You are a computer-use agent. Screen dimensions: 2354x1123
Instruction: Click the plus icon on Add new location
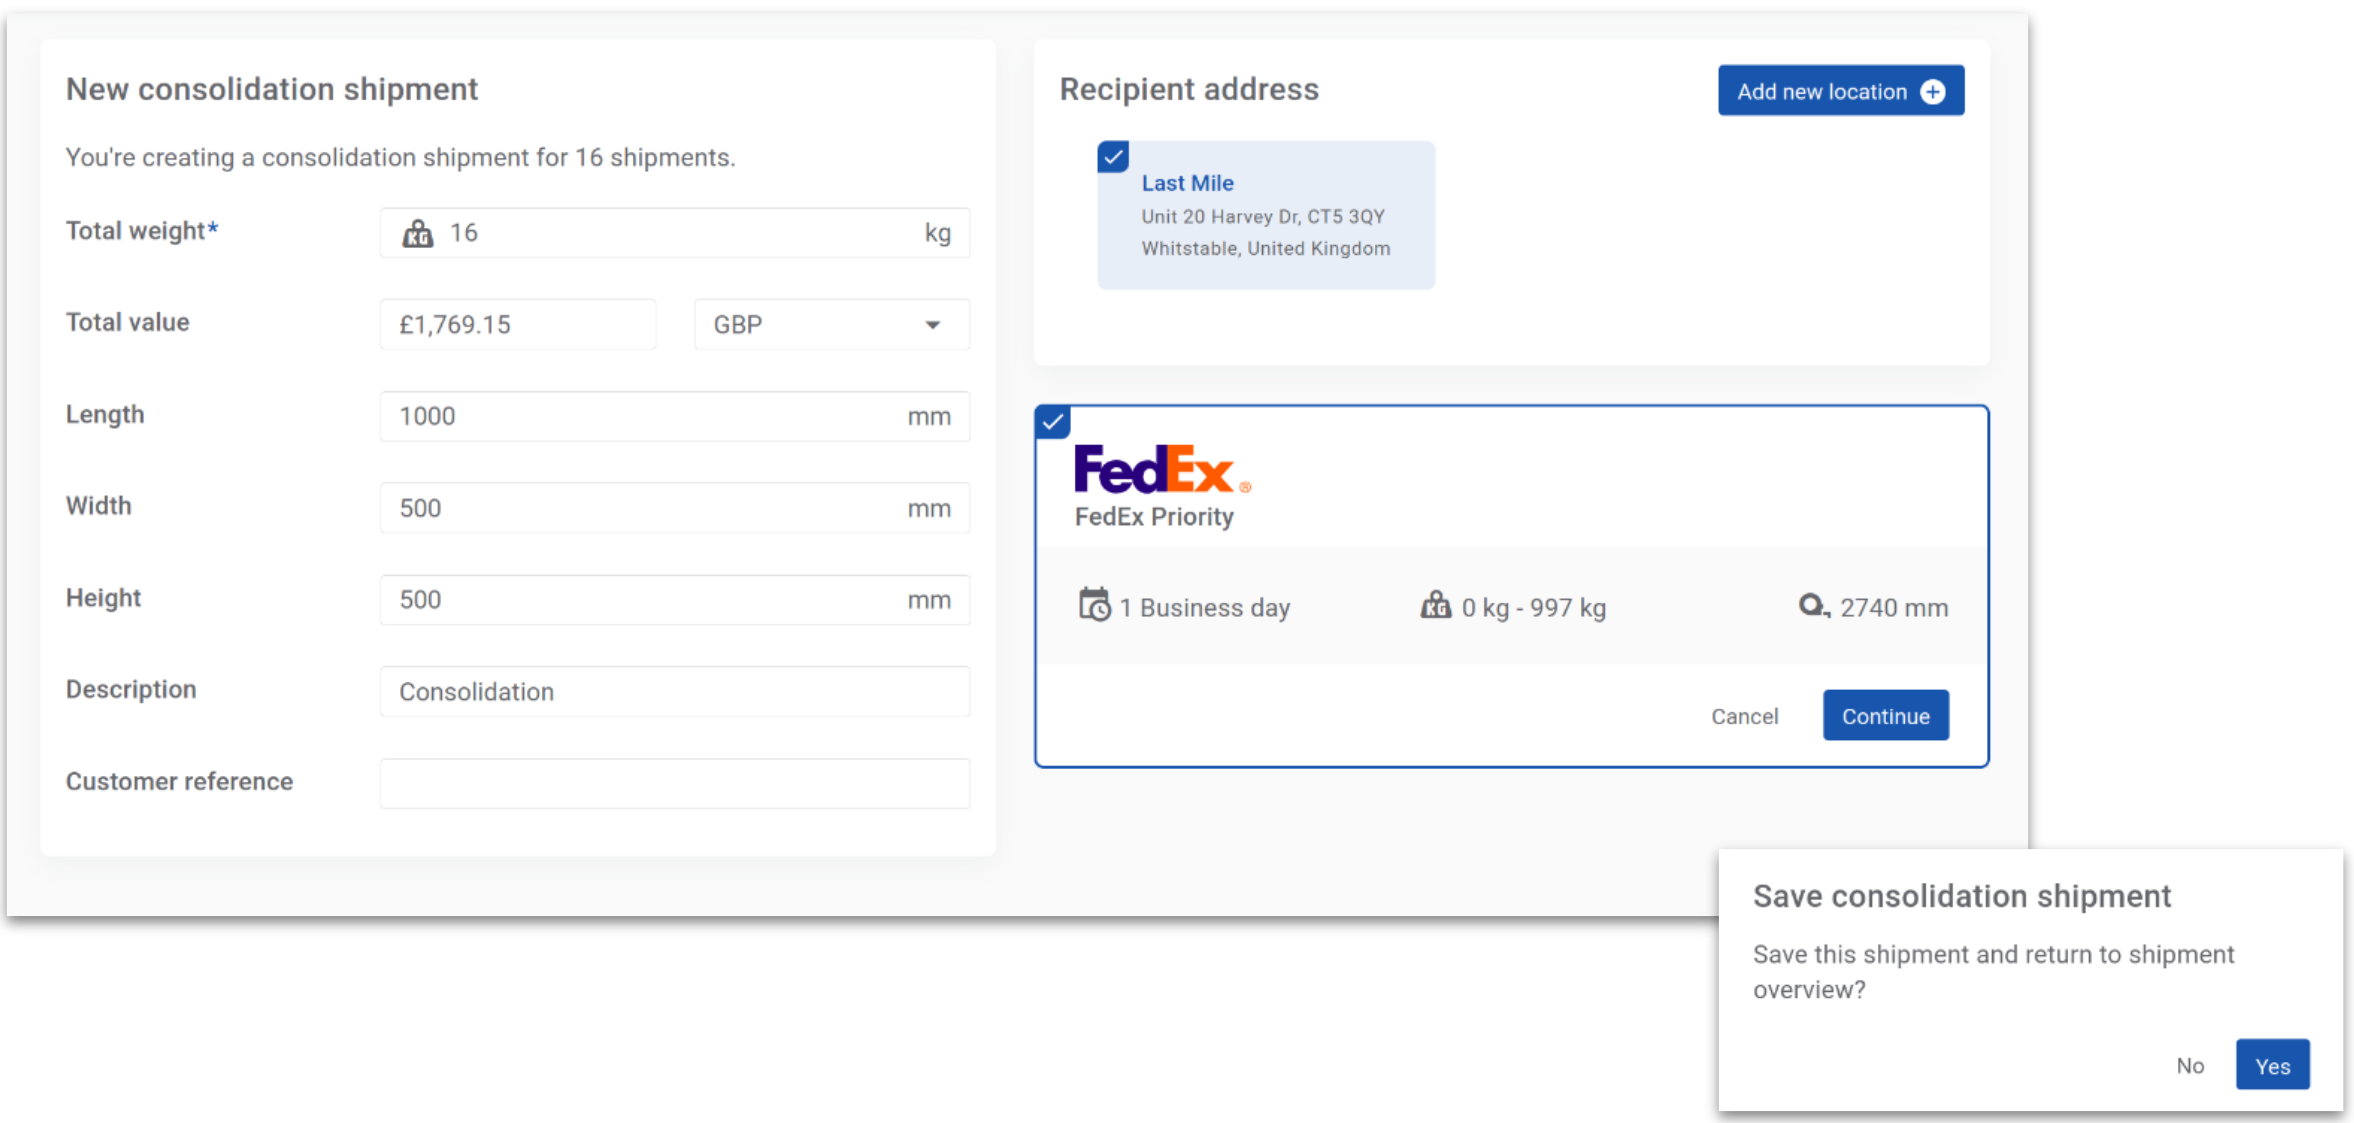point(1933,92)
